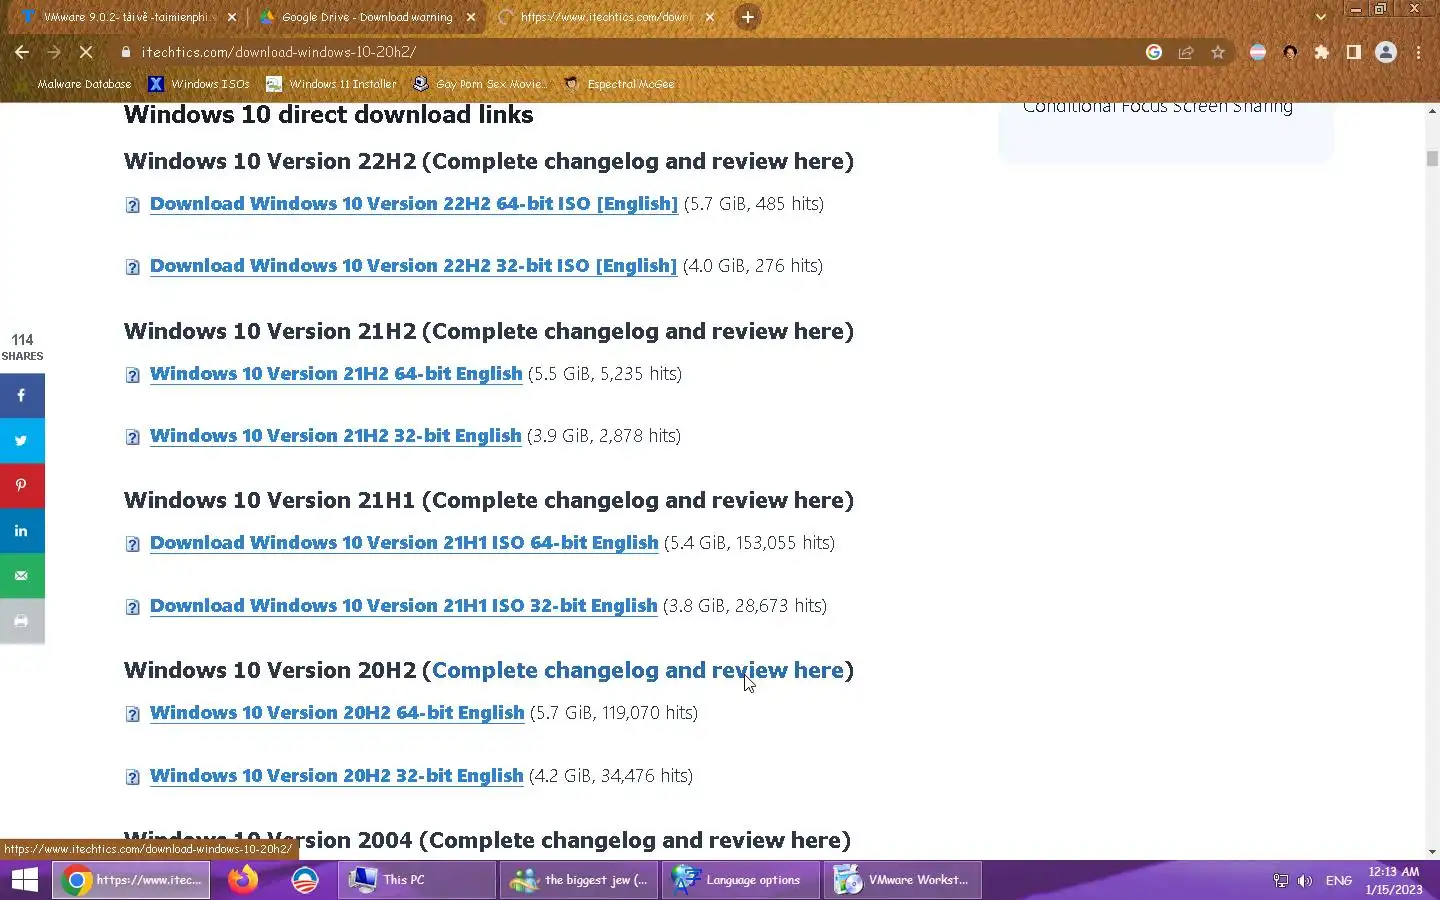
Task: Close the itechtics.com tab
Action: tap(710, 17)
